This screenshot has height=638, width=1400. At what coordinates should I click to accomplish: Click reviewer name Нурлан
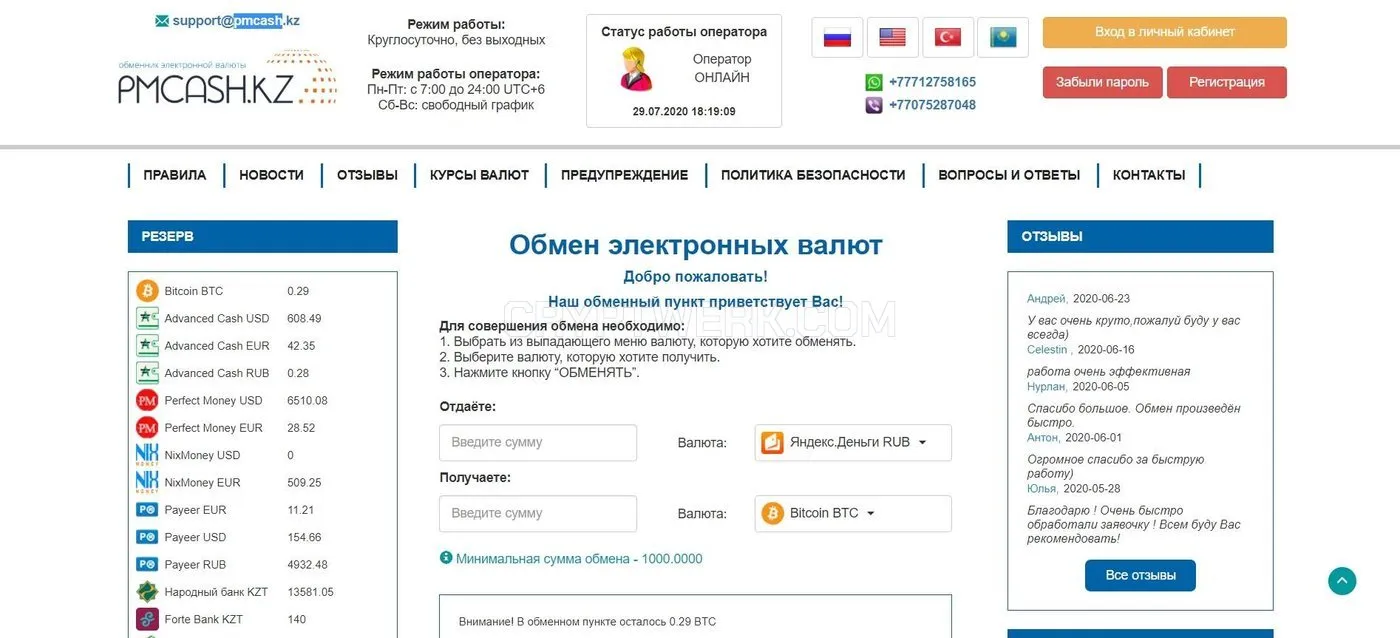1046,387
